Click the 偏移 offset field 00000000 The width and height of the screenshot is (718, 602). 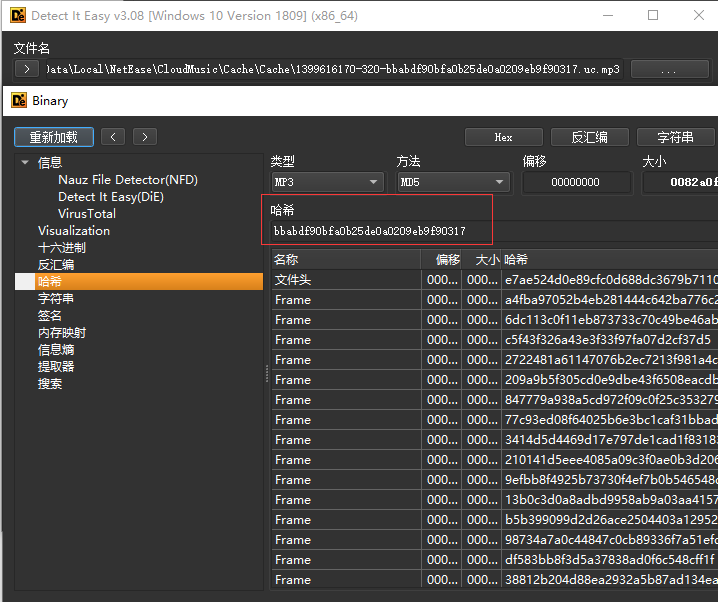(576, 182)
